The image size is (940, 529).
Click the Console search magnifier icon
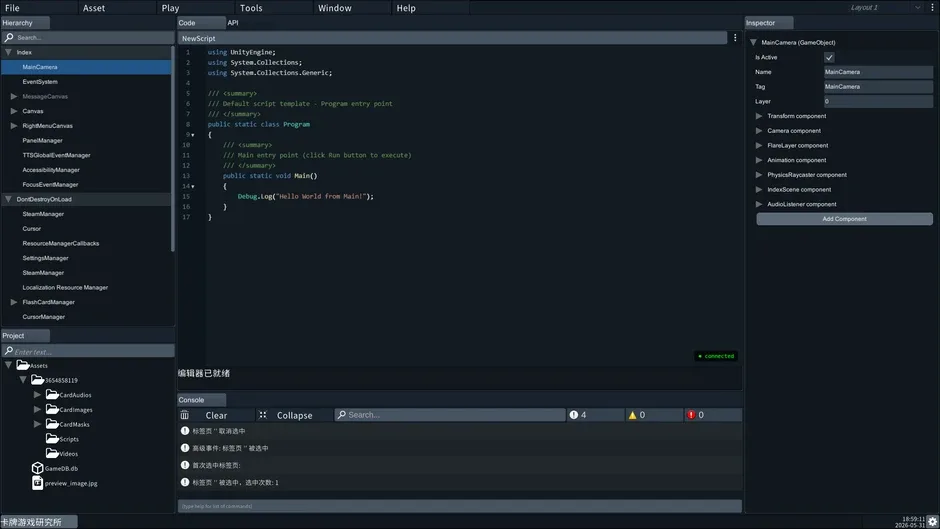point(342,414)
